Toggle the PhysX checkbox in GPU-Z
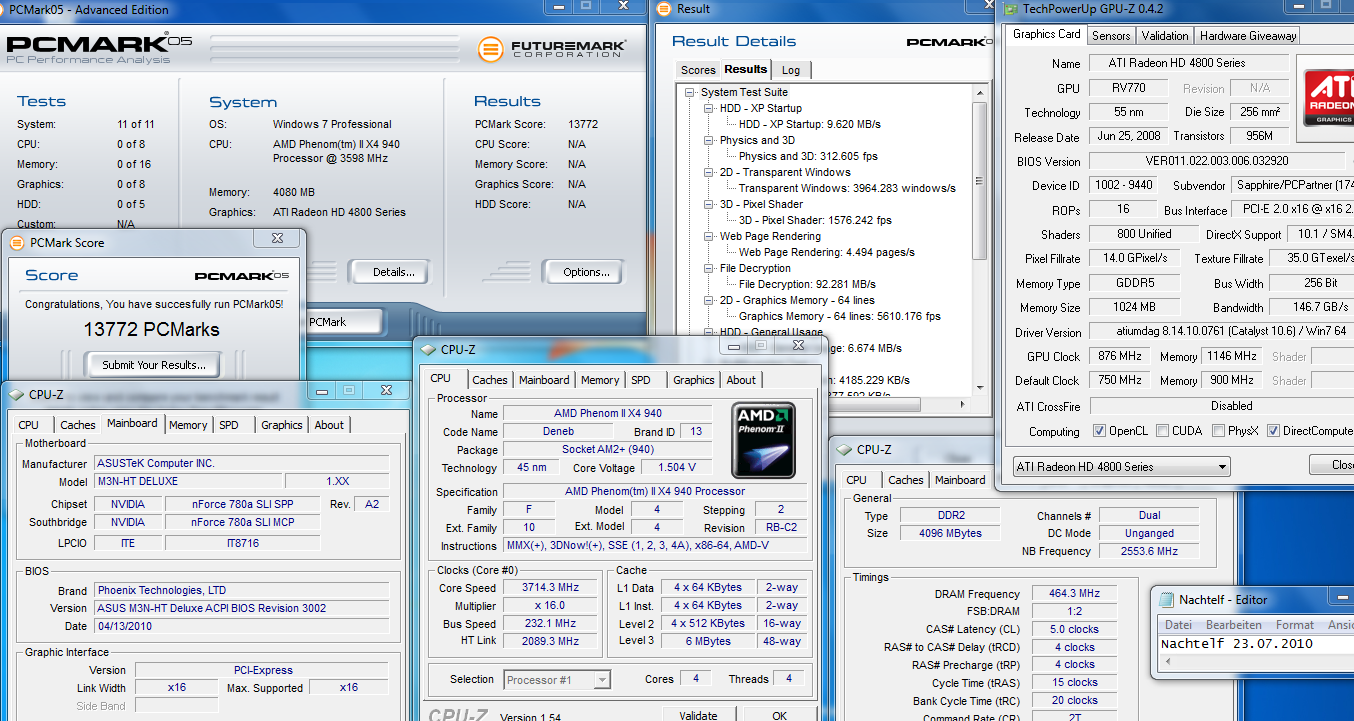This screenshot has width=1354, height=721. [1218, 431]
